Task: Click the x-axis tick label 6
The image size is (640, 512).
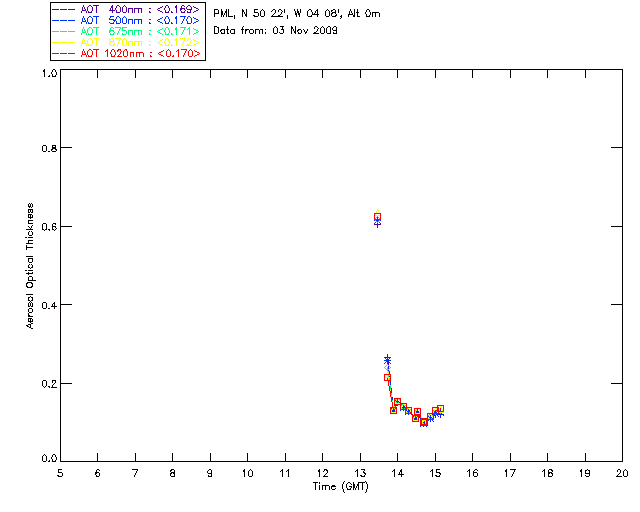Action: (98, 473)
